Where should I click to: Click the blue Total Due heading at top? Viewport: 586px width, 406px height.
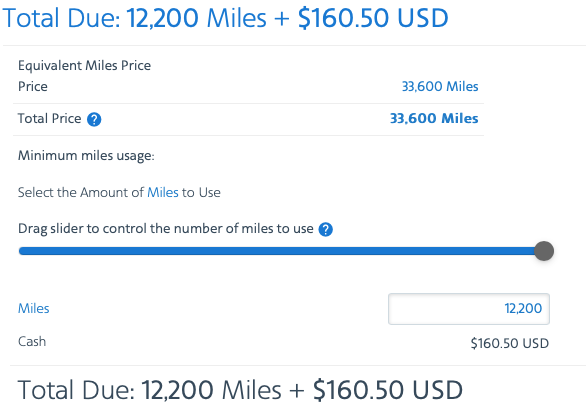click(225, 18)
